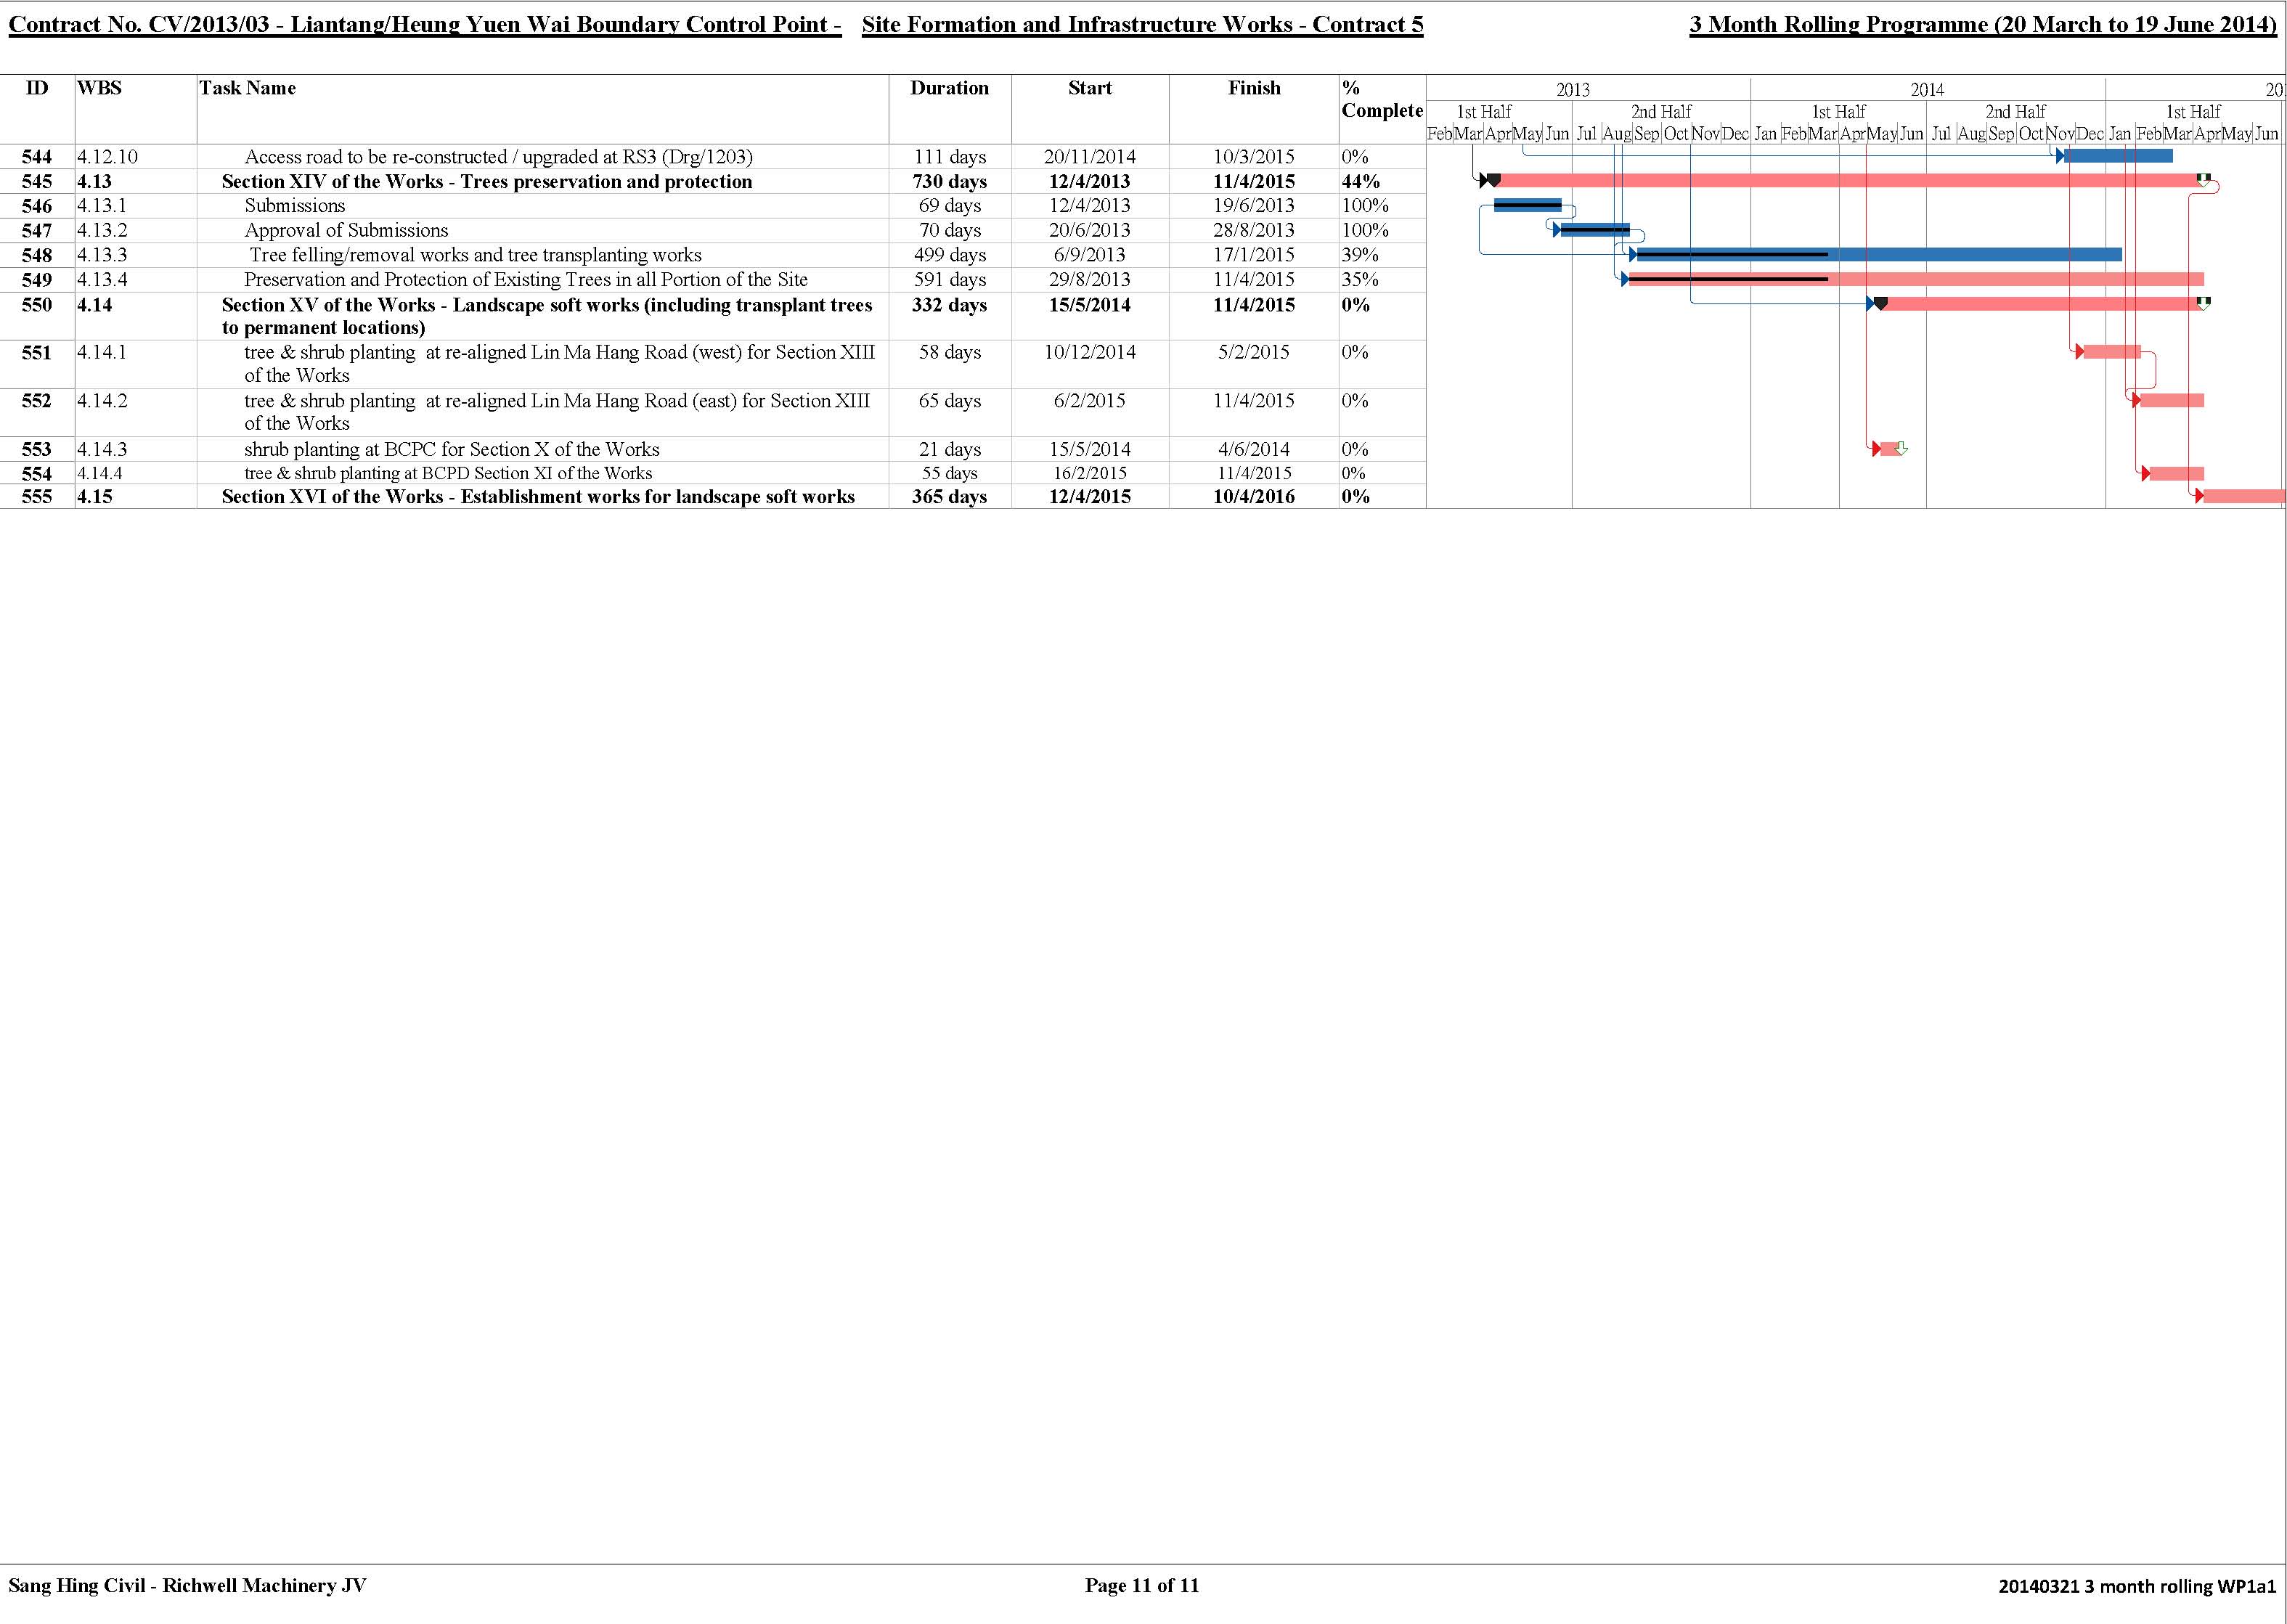The height and width of the screenshot is (1624, 2287).
Task: Select the 730 days duration cell
Action: 949,181
